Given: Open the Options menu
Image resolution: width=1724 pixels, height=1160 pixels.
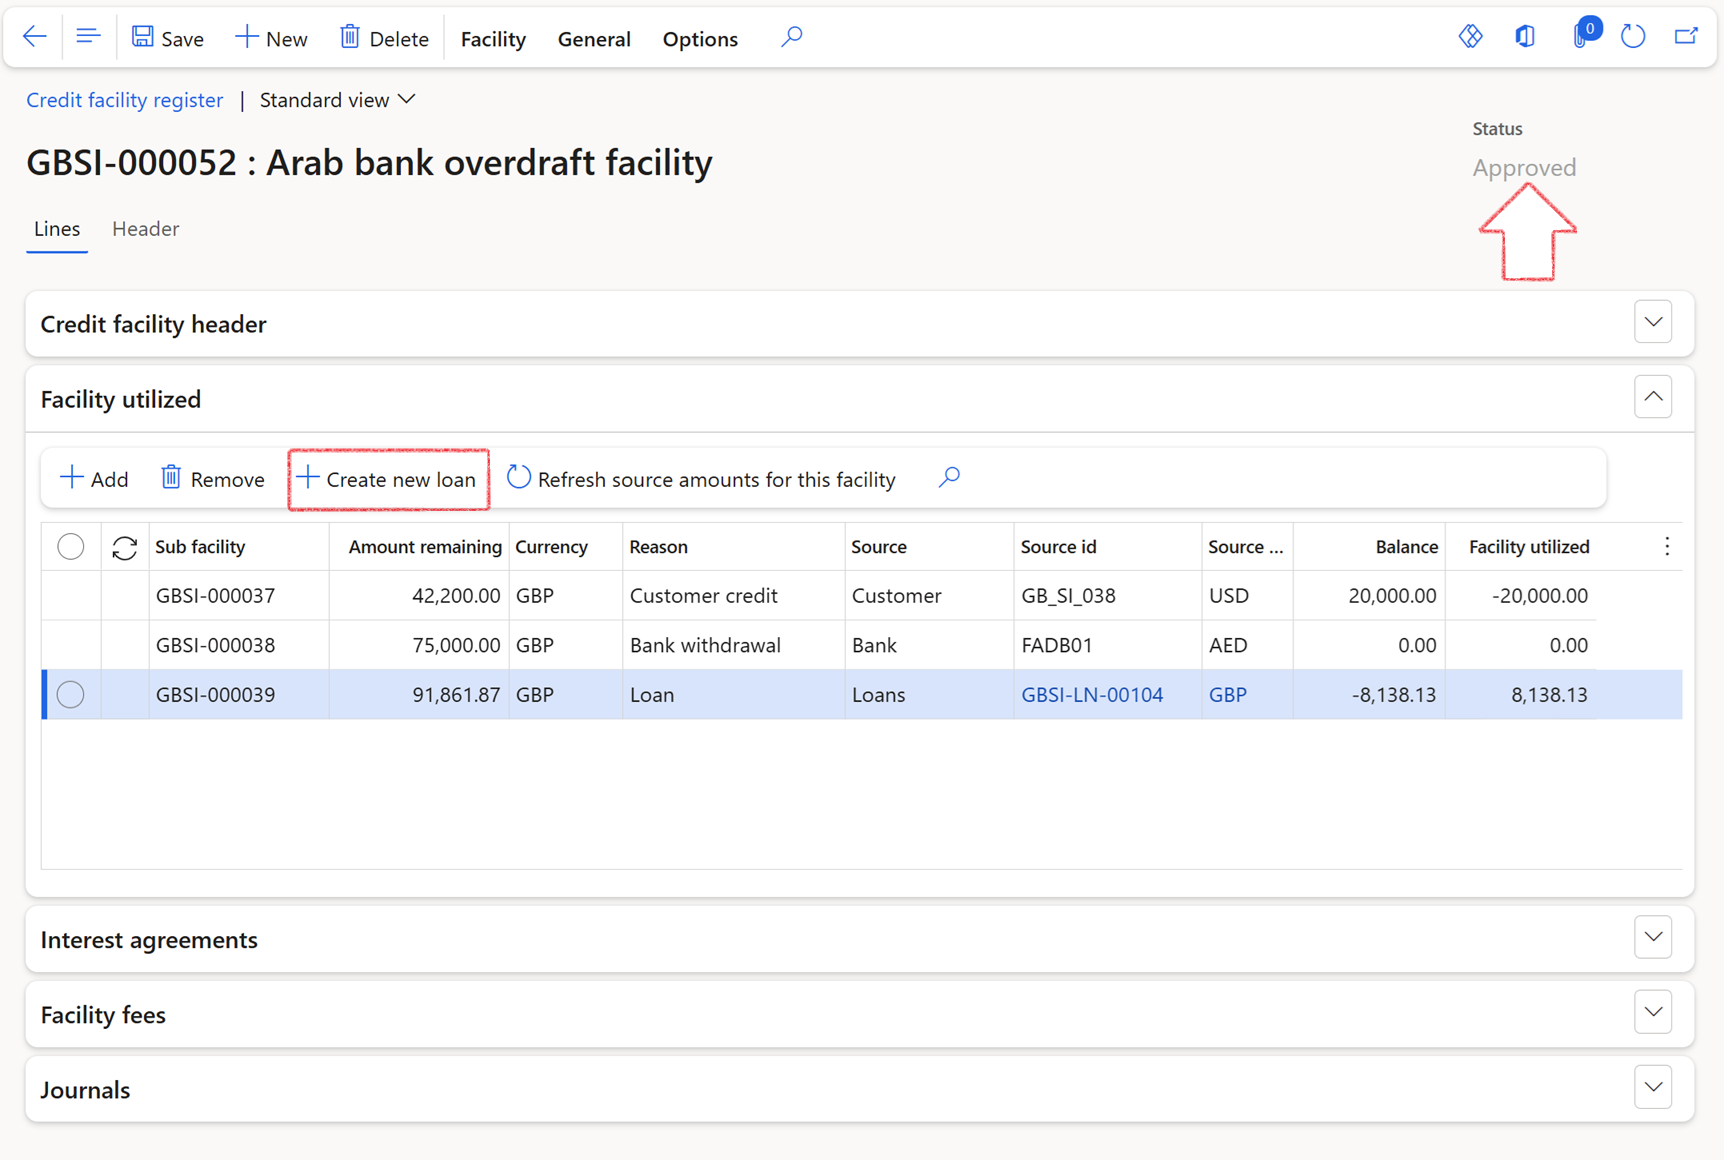Looking at the screenshot, I should (x=699, y=38).
